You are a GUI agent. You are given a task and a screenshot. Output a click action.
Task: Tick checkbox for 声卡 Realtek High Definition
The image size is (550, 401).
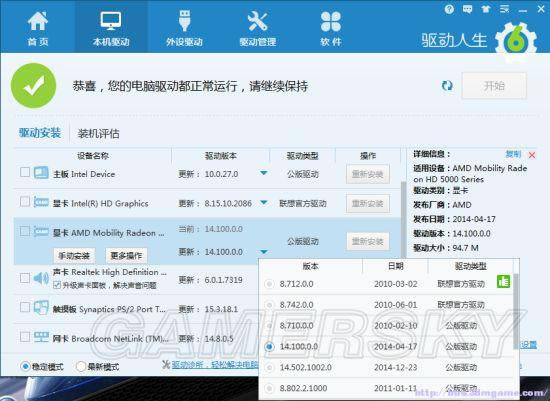point(25,278)
